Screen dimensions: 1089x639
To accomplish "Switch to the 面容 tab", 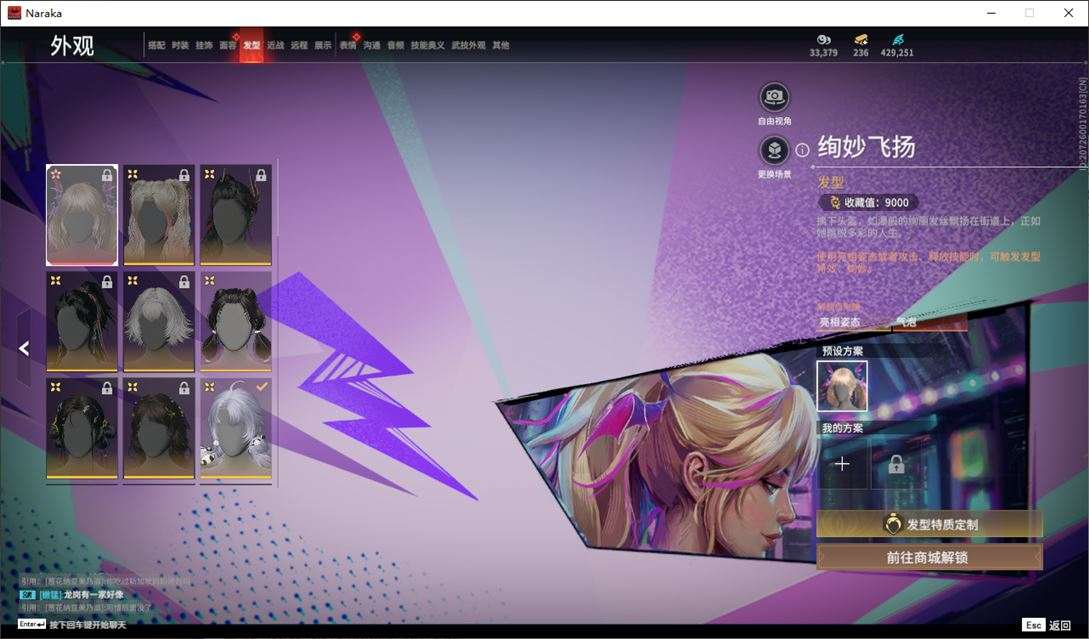I will pyautogui.click(x=228, y=45).
